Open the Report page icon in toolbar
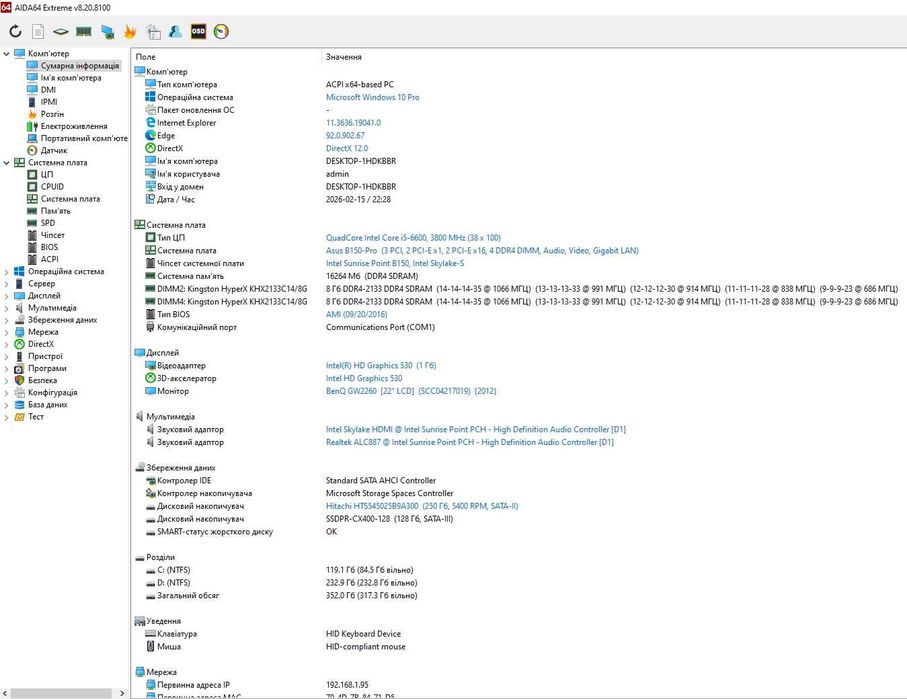Image resolution: width=907 pixels, height=699 pixels. click(x=38, y=31)
